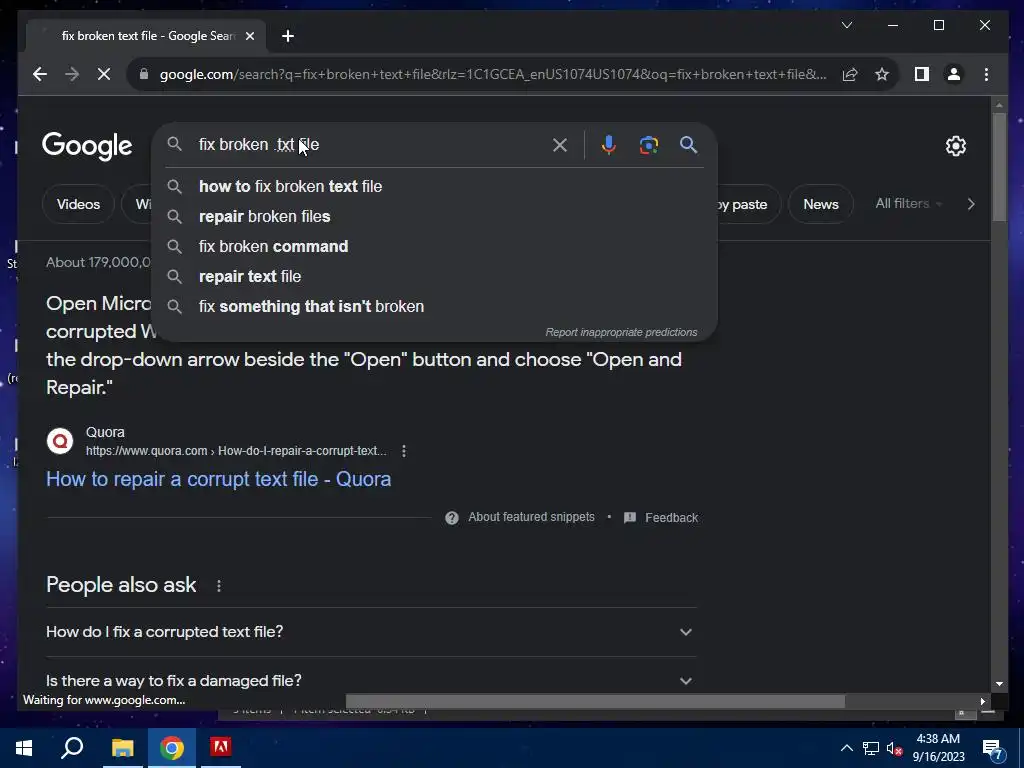Select the 'copy paste' filter chip
The height and width of the screenshot is (768, 1024).
(x=748, y=204)
